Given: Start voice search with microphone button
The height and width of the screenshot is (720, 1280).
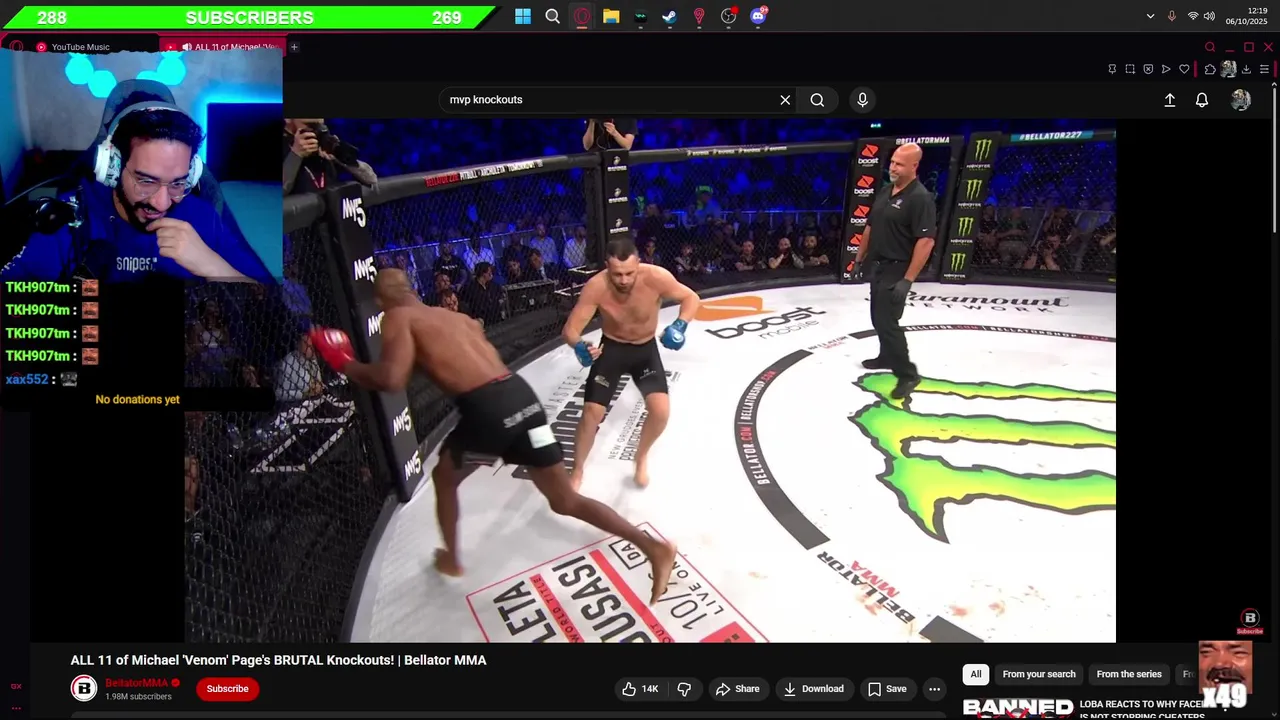Looking at the screenshot, I should [862, 100].
